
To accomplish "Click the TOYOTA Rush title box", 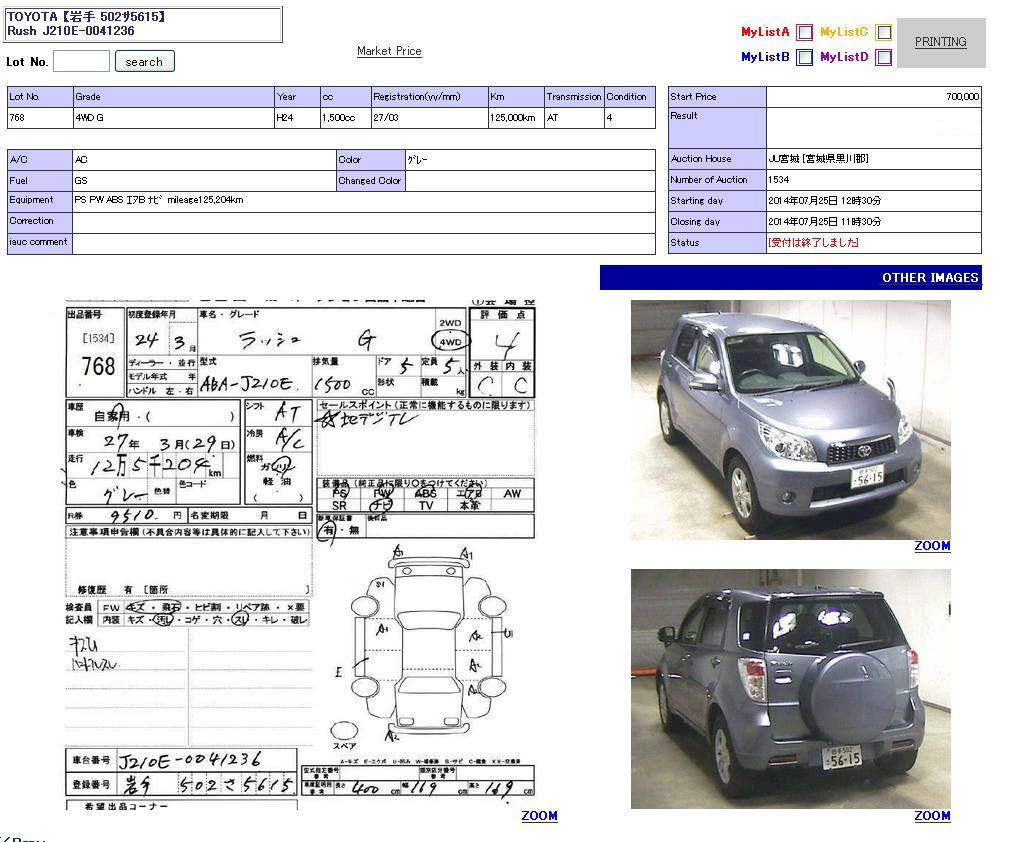I will tap(143, 24).
